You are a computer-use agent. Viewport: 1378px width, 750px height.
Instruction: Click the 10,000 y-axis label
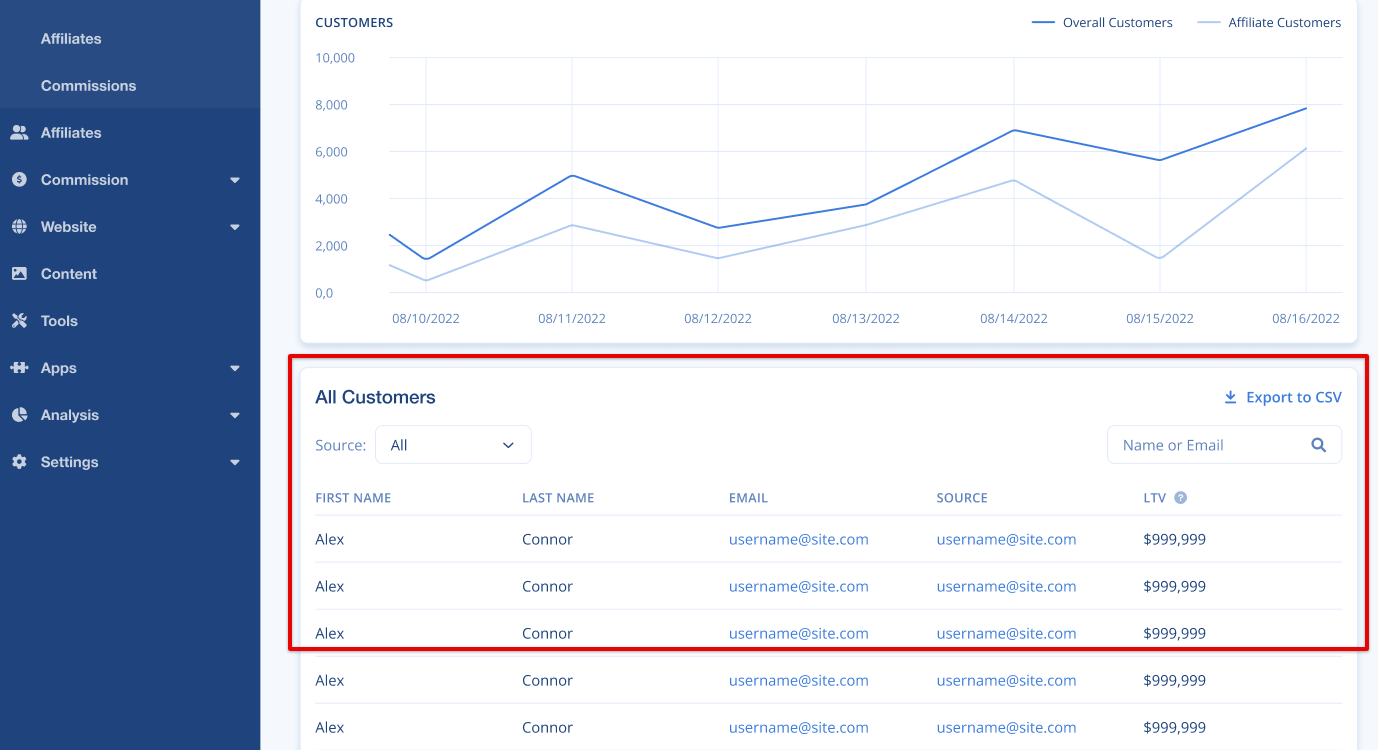335,58
